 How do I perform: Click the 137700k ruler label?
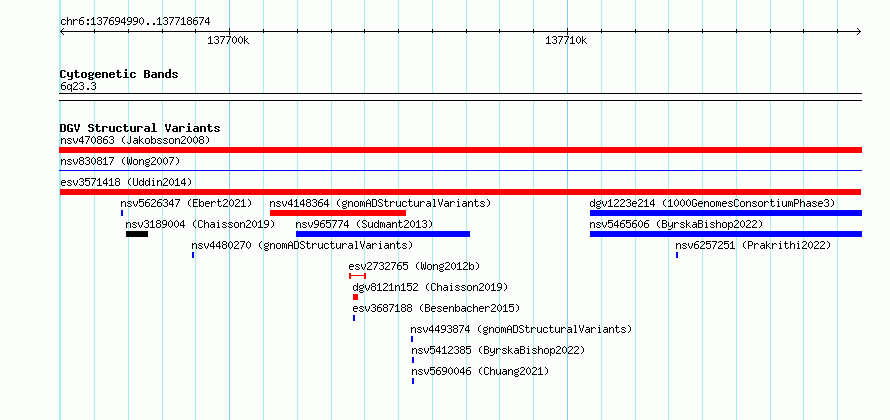[x=228, y=40]
